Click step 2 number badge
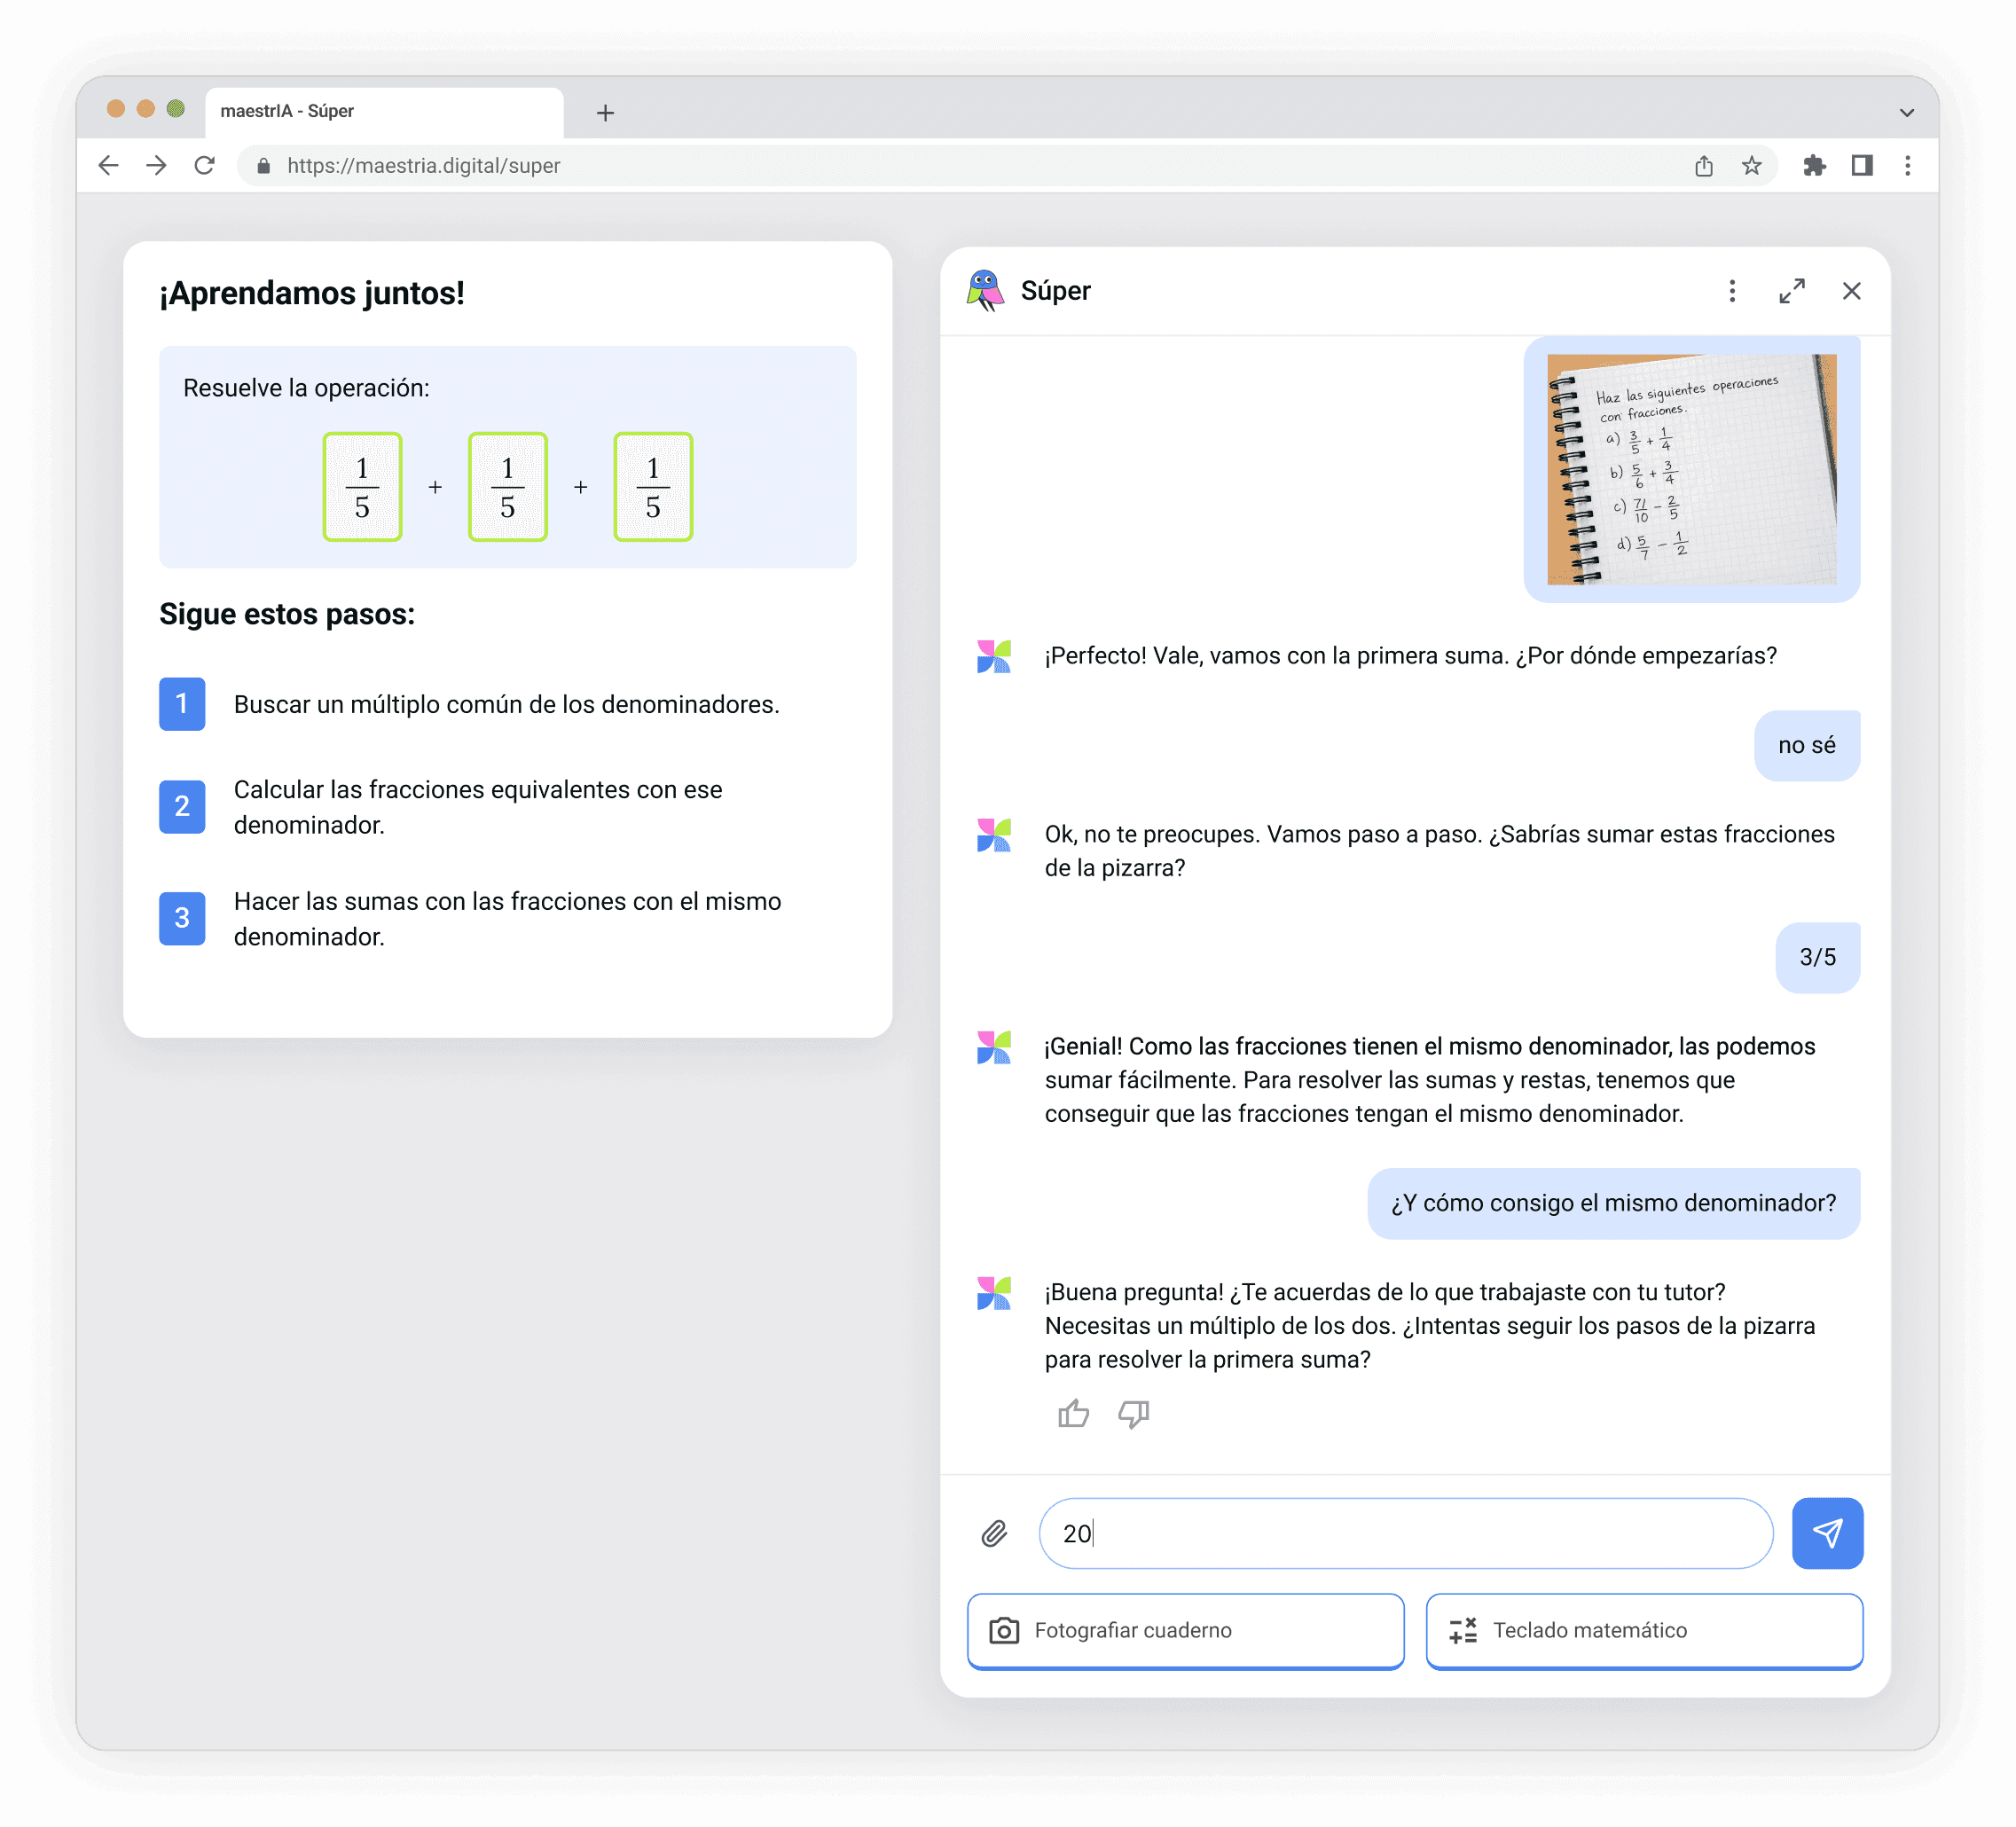Screen dimensions: 2016x1827 click(x=182, y=807)
